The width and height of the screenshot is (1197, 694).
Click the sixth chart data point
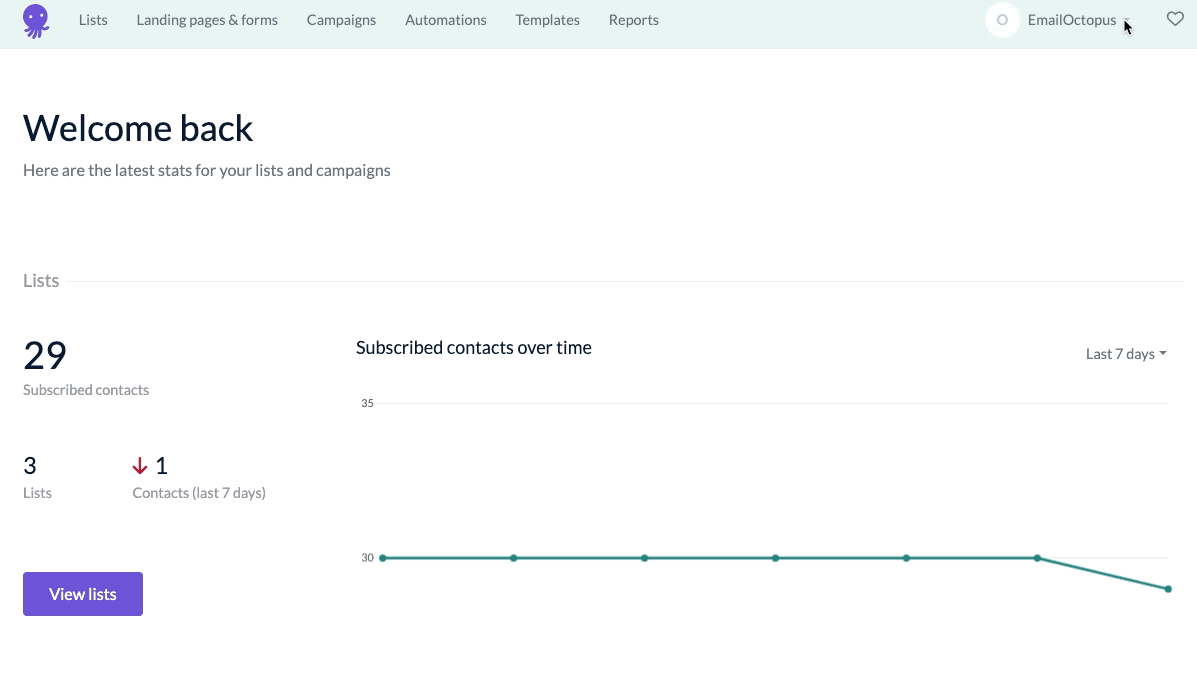click(x=1037, y=558)
